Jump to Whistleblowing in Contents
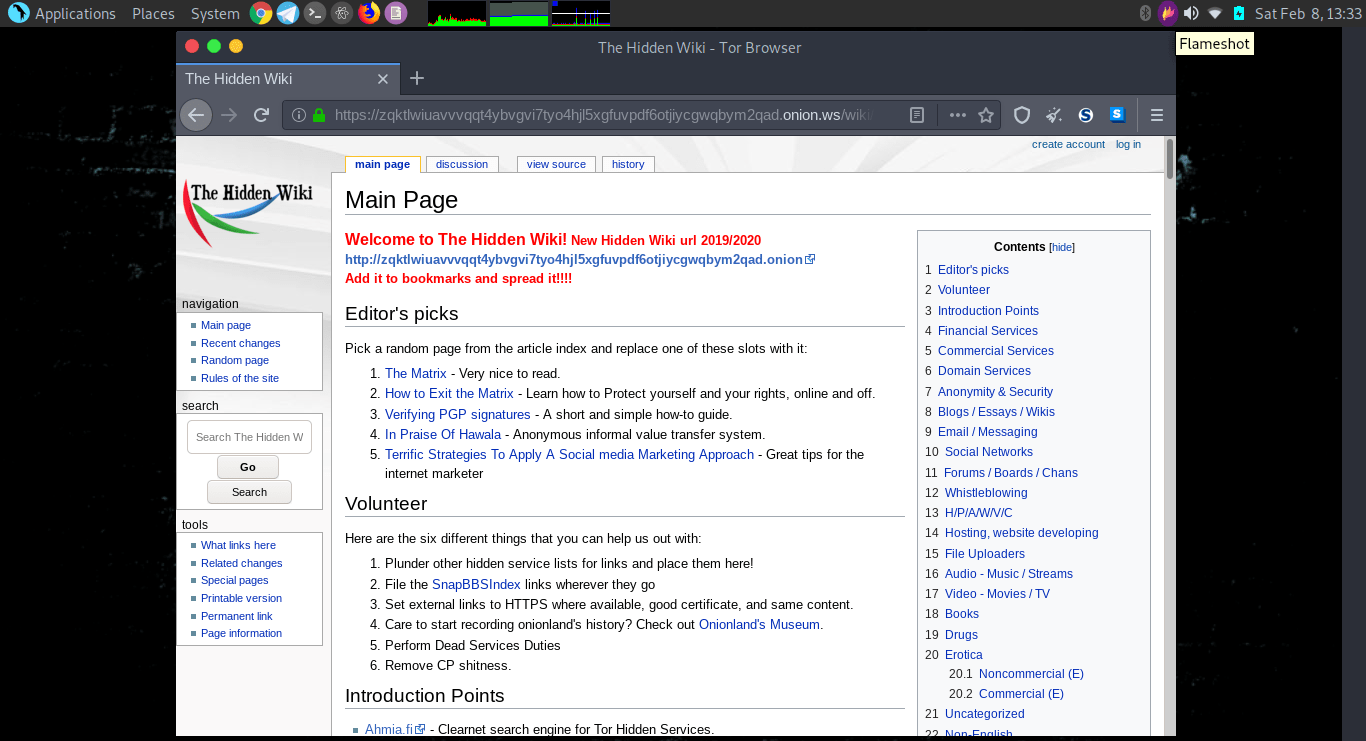Screen dimensions: 1366x741 click(986, 492)
